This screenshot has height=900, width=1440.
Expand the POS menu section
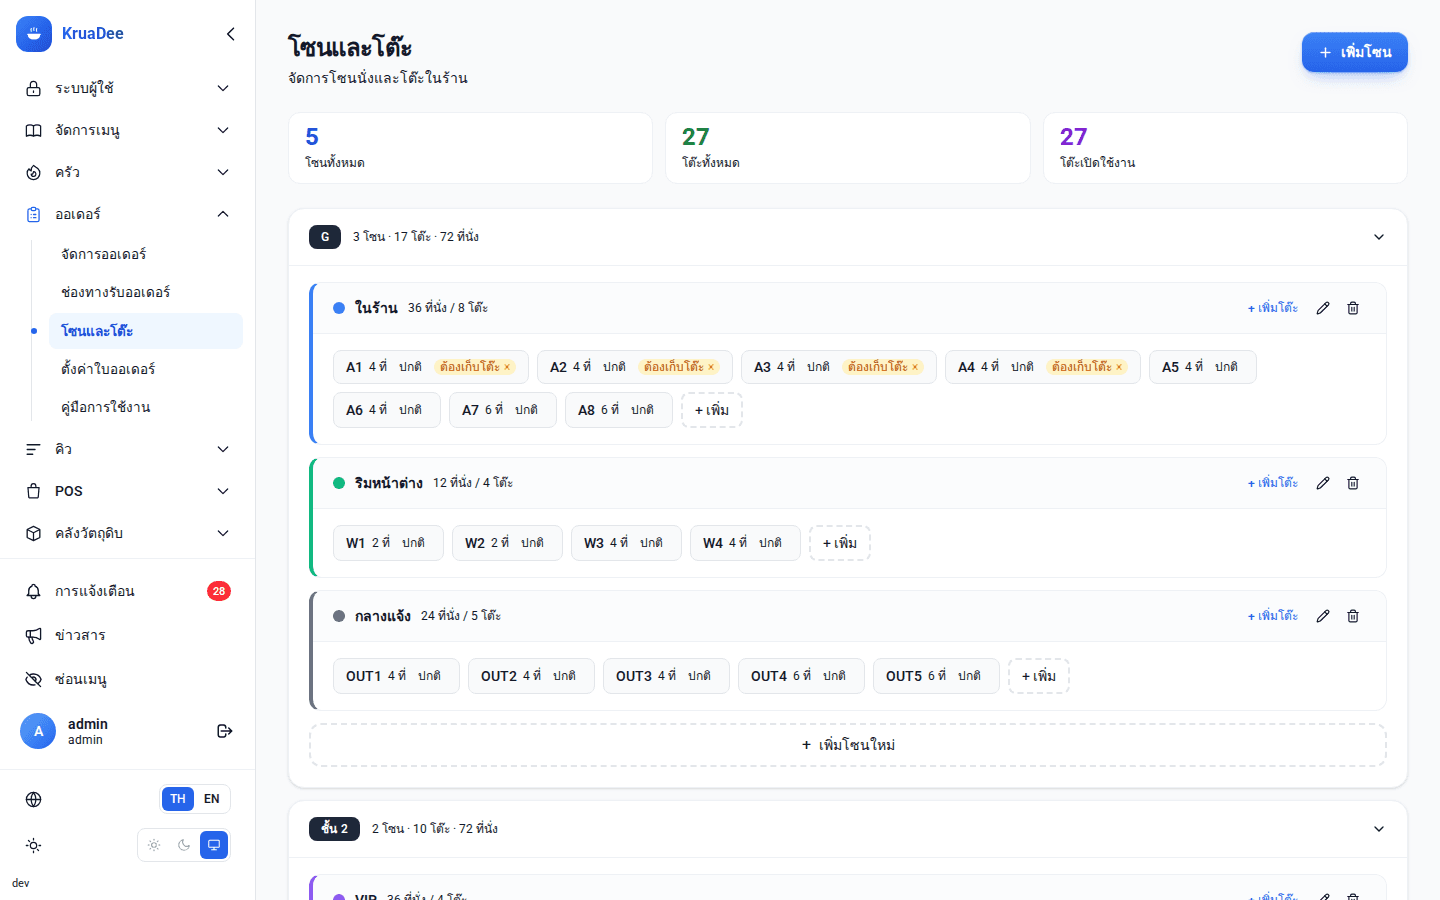coord(127,491)
